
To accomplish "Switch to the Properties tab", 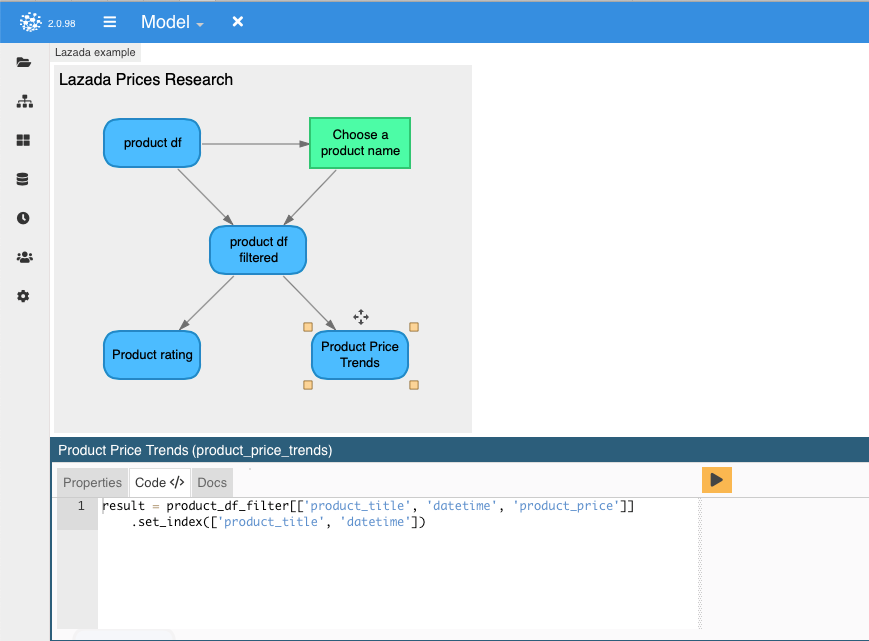I will tap(91, 482).
